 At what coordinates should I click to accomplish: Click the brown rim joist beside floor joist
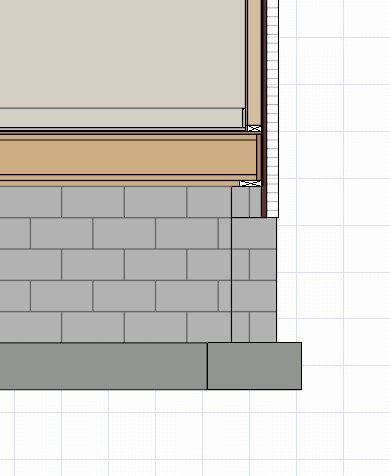pyautogui.click(x=259, y=157)
